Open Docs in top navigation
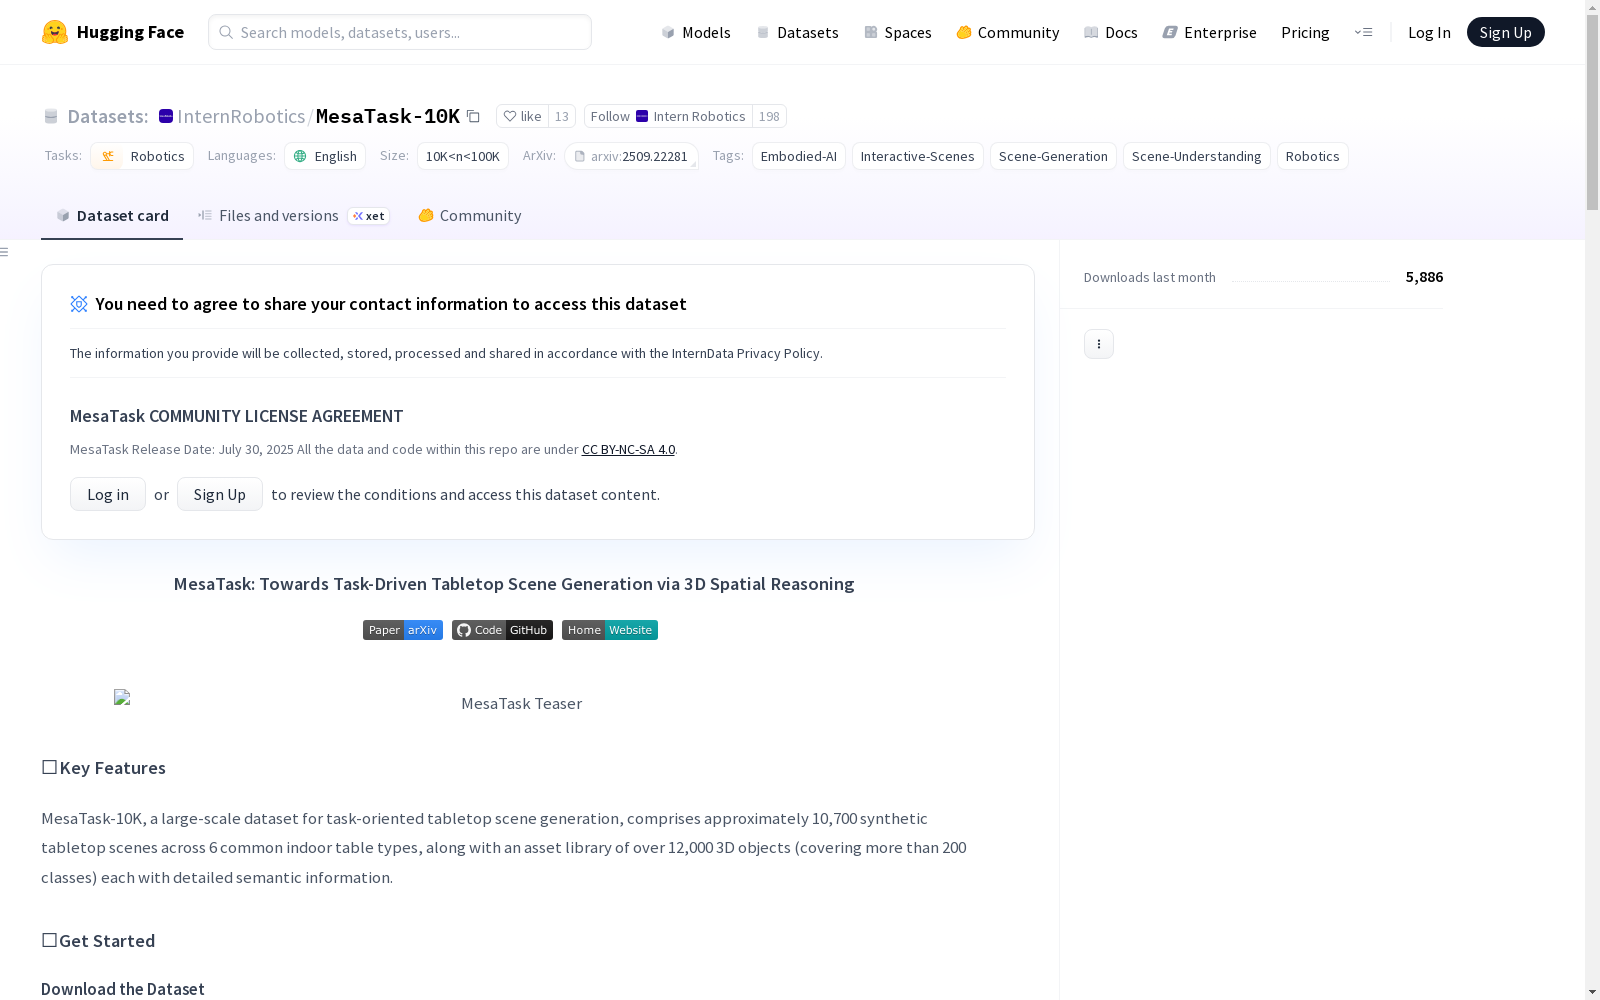The height and width of the screenshot is (1000, 1600). pos(1111,32)
